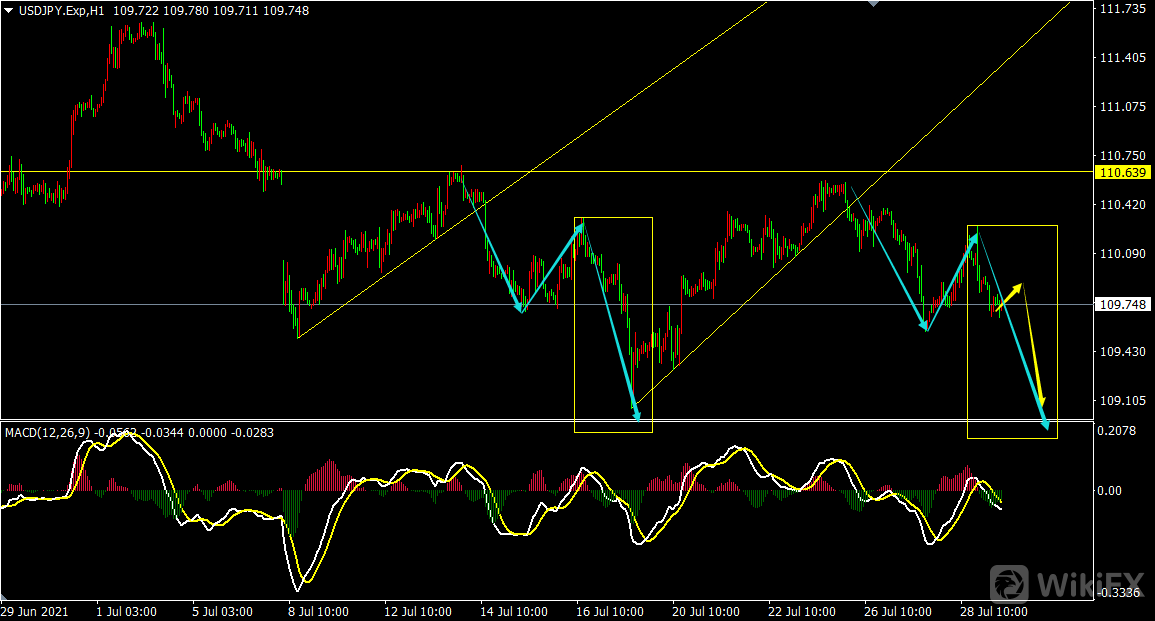This screenshot has height=621, width=1155.
Task: Click the MACD 0.00 scale level
Action: coord(1110,490)
